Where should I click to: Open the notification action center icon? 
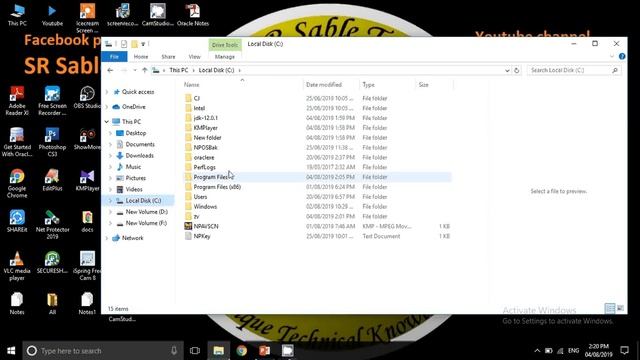(x=624, y=351)
